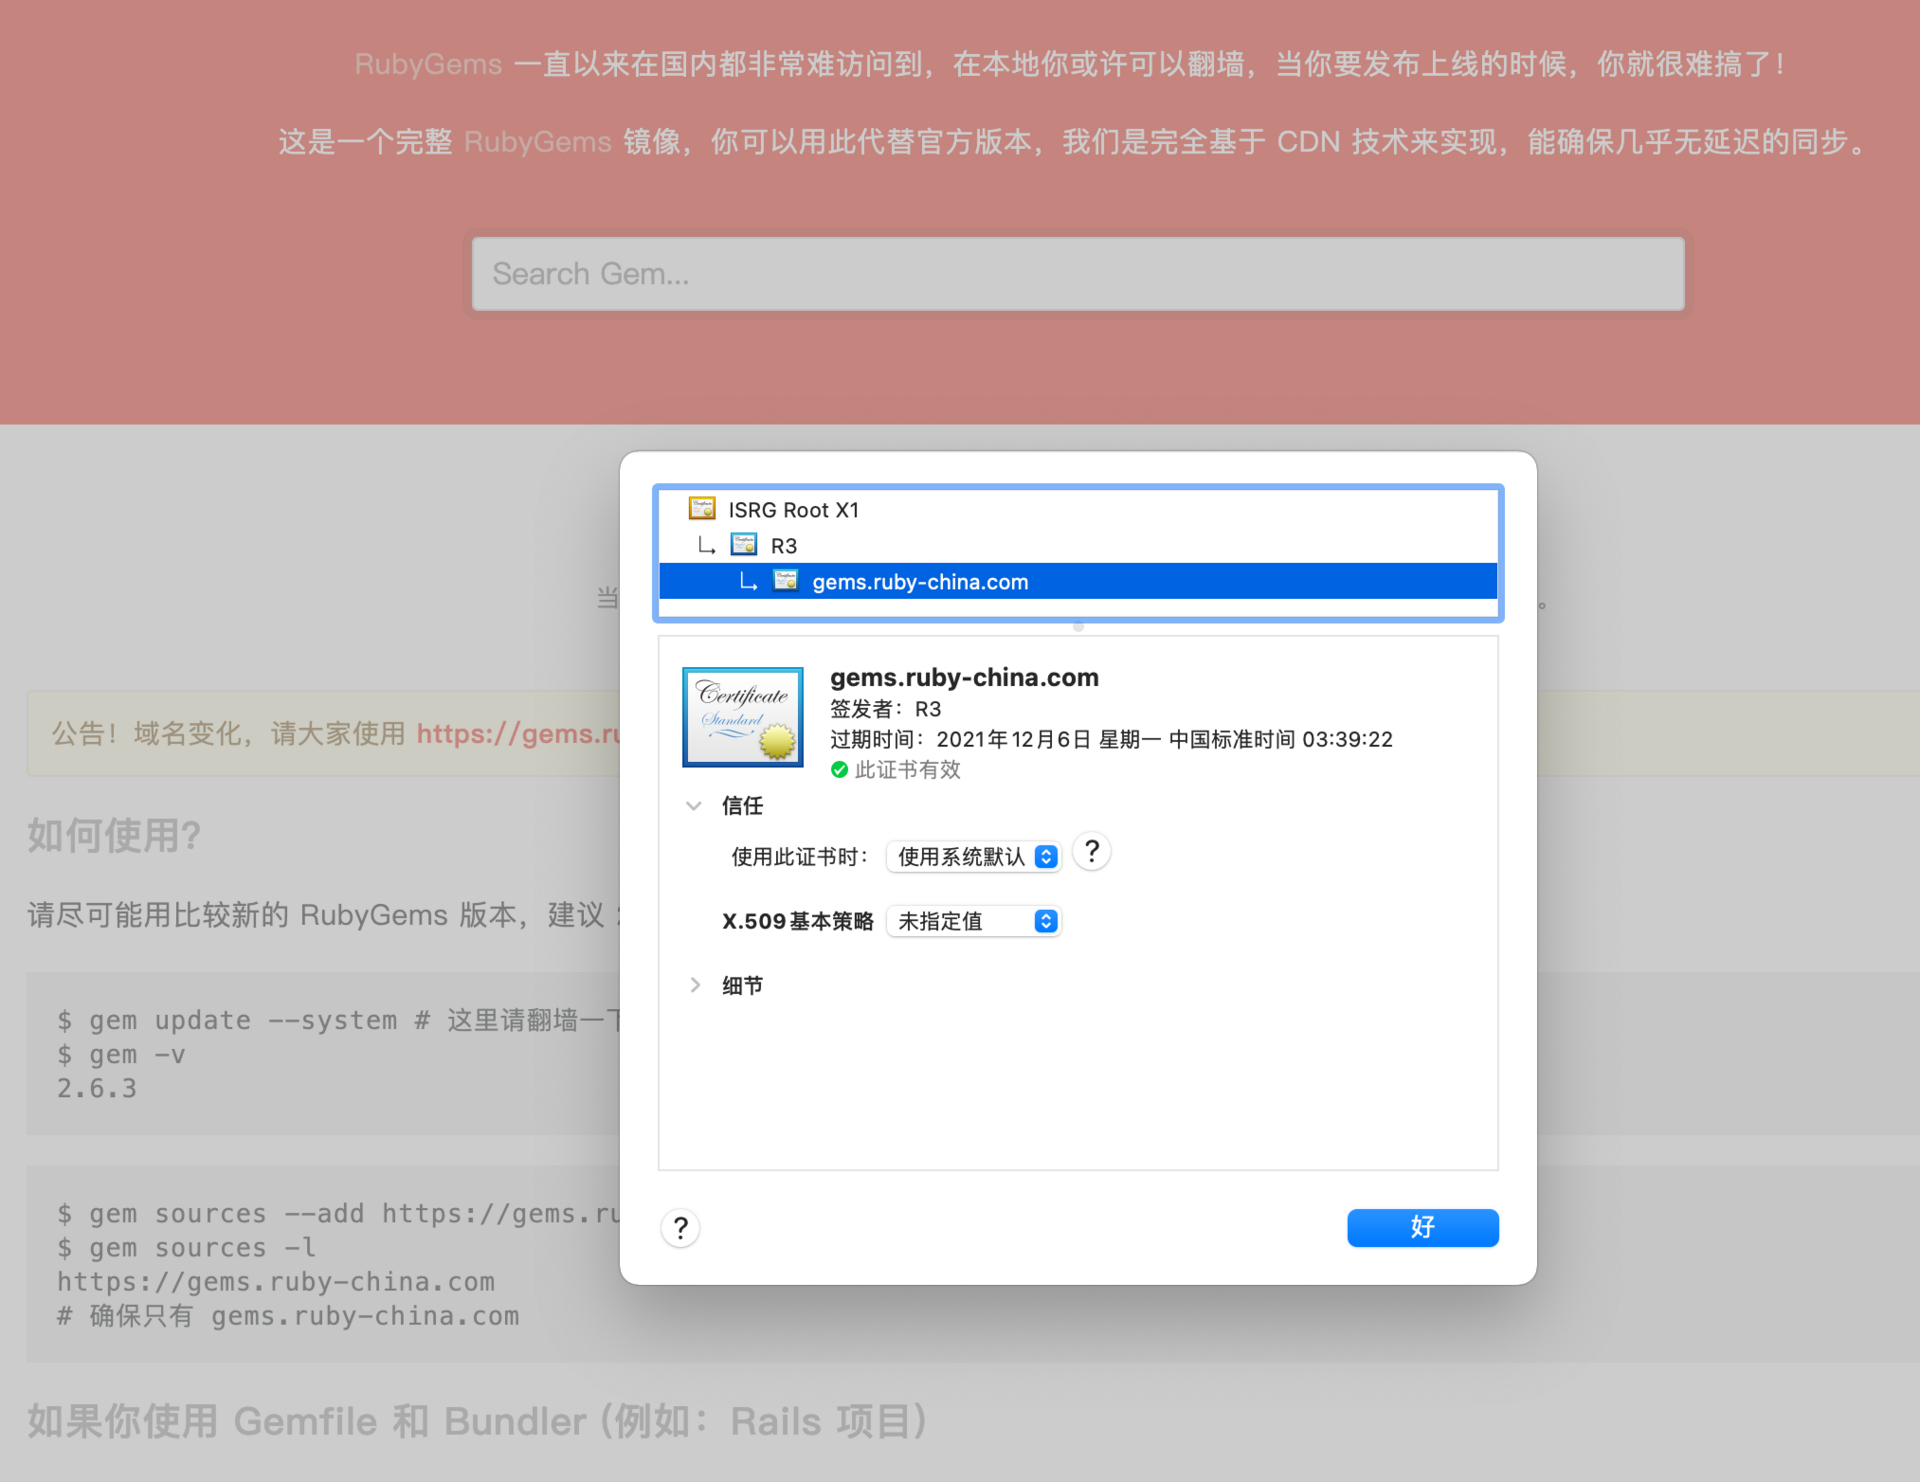Click the ISRG Root X1 certificate icon
1920x1482 pixels.
pos(702,509)
